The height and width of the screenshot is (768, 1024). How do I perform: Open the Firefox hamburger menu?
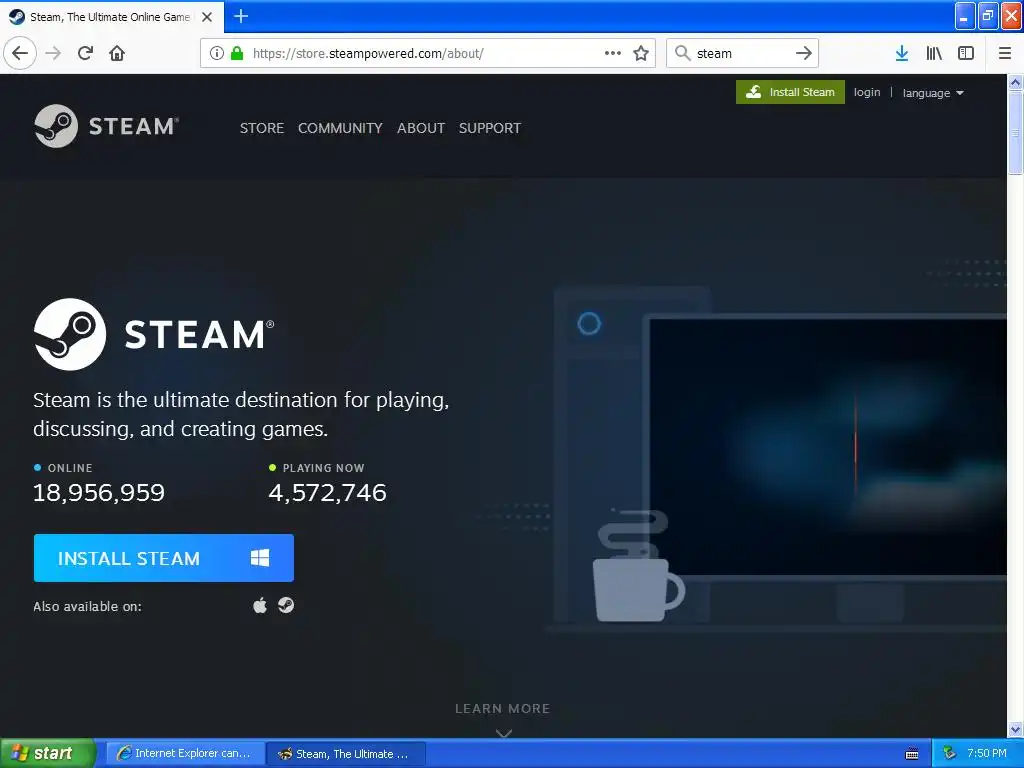click(x=1005, y=53)
